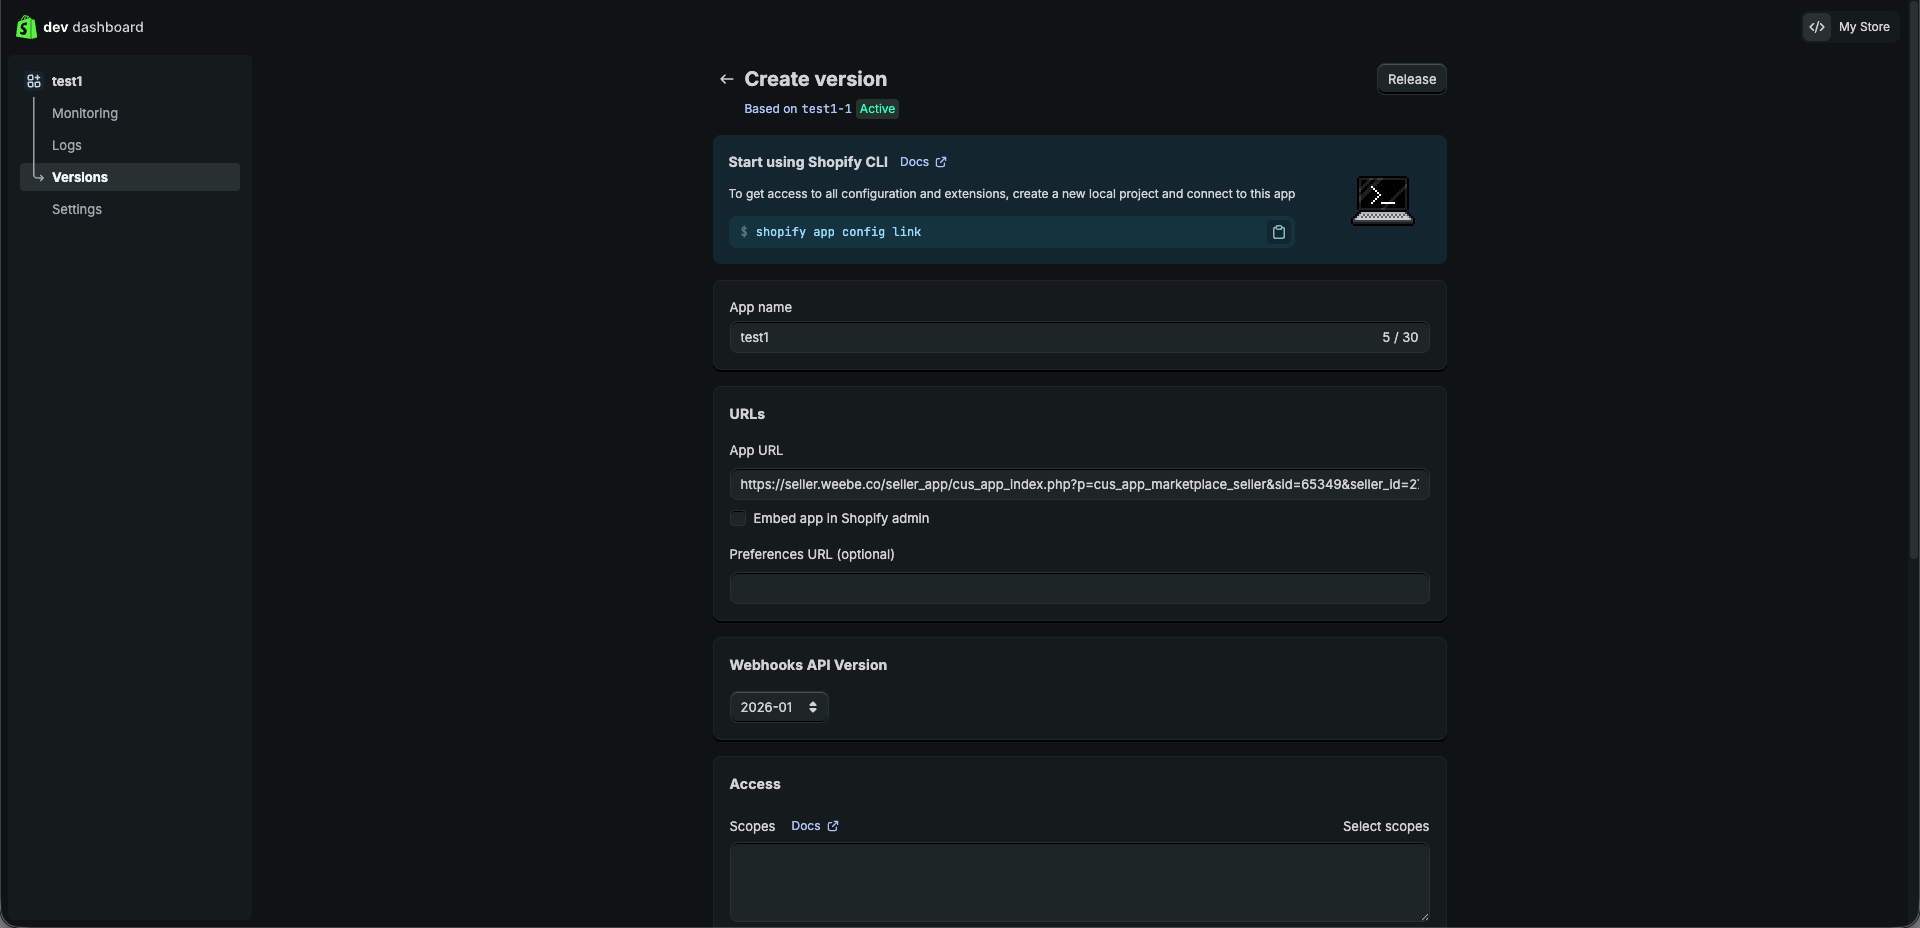Click the laptop illustration in the CLI card

[1382, 200]
